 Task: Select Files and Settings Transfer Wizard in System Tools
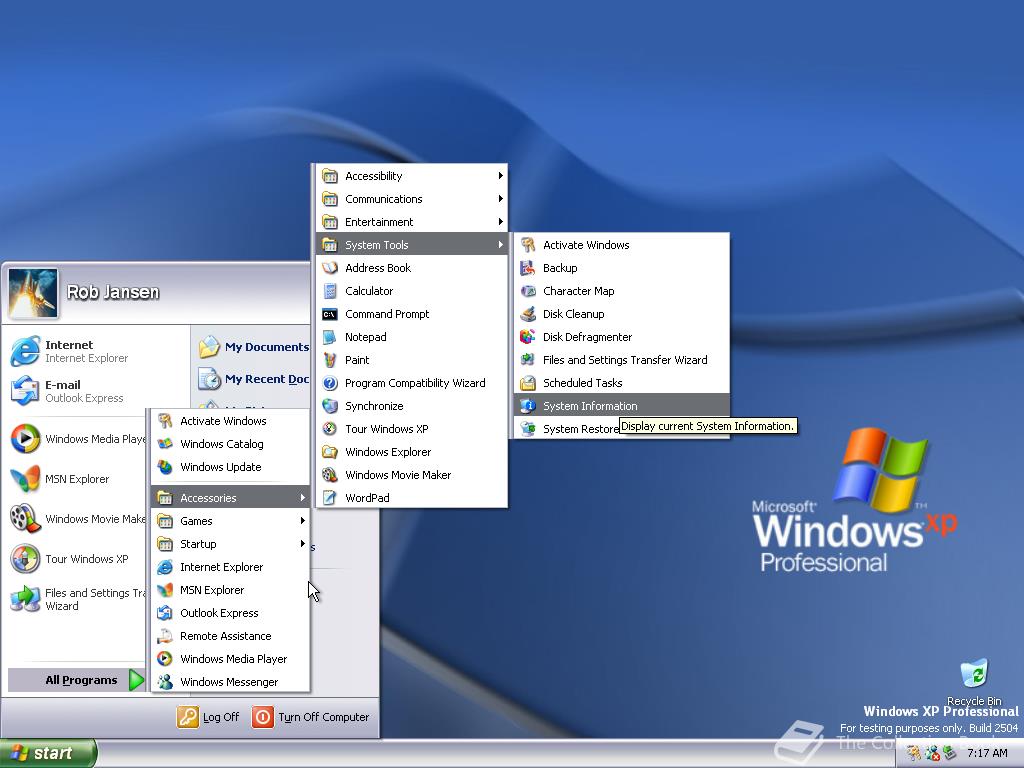point(622,360)
